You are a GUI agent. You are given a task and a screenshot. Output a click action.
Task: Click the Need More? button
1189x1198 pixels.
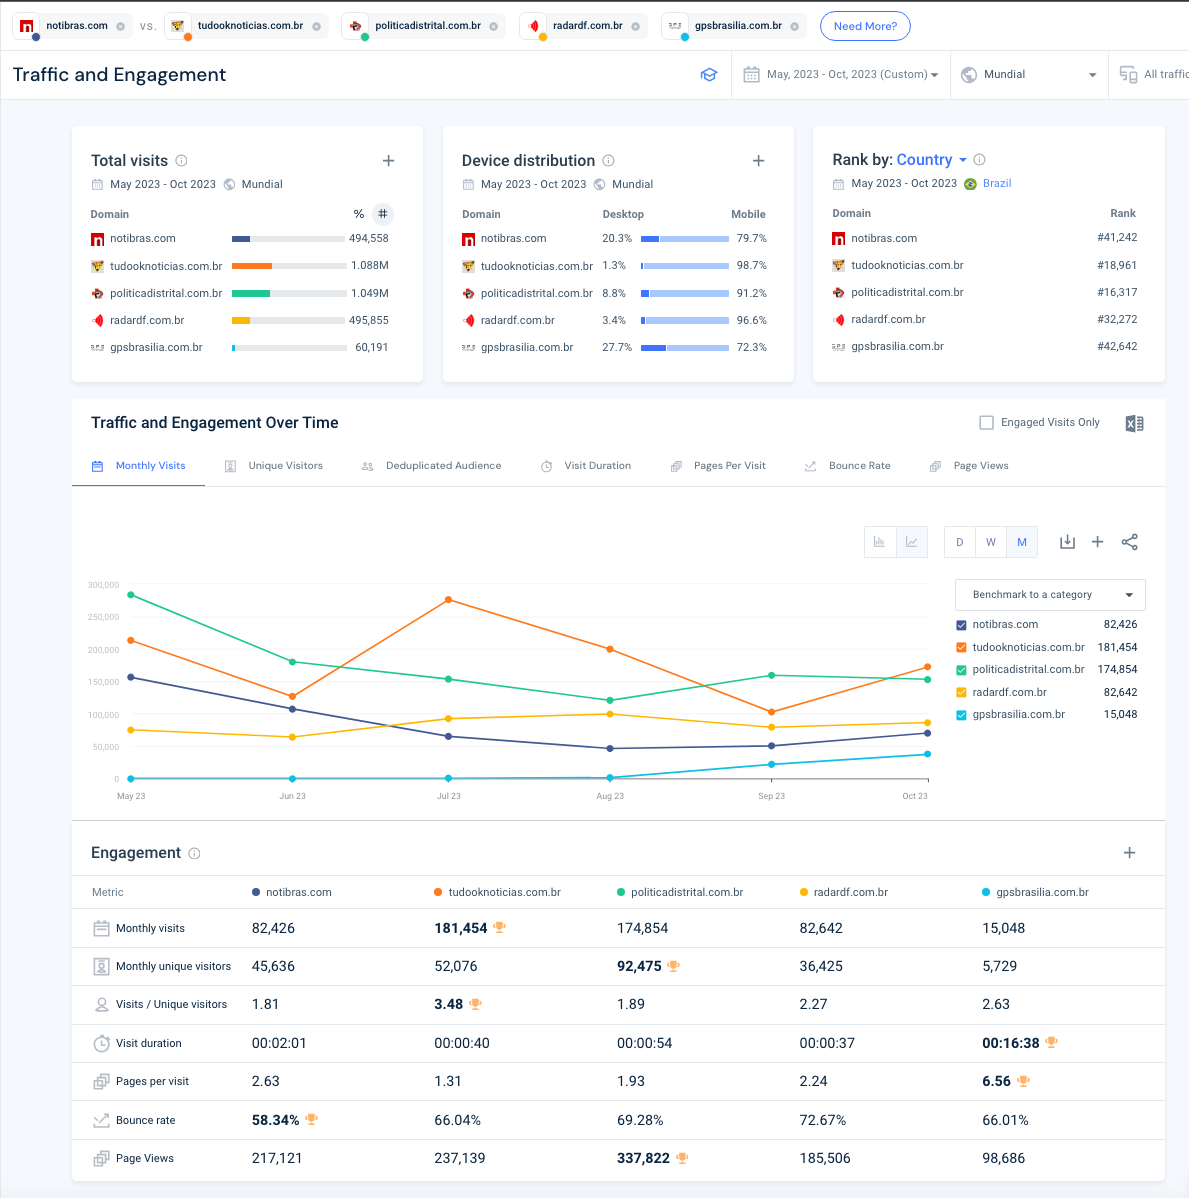(x=865, y=26)
